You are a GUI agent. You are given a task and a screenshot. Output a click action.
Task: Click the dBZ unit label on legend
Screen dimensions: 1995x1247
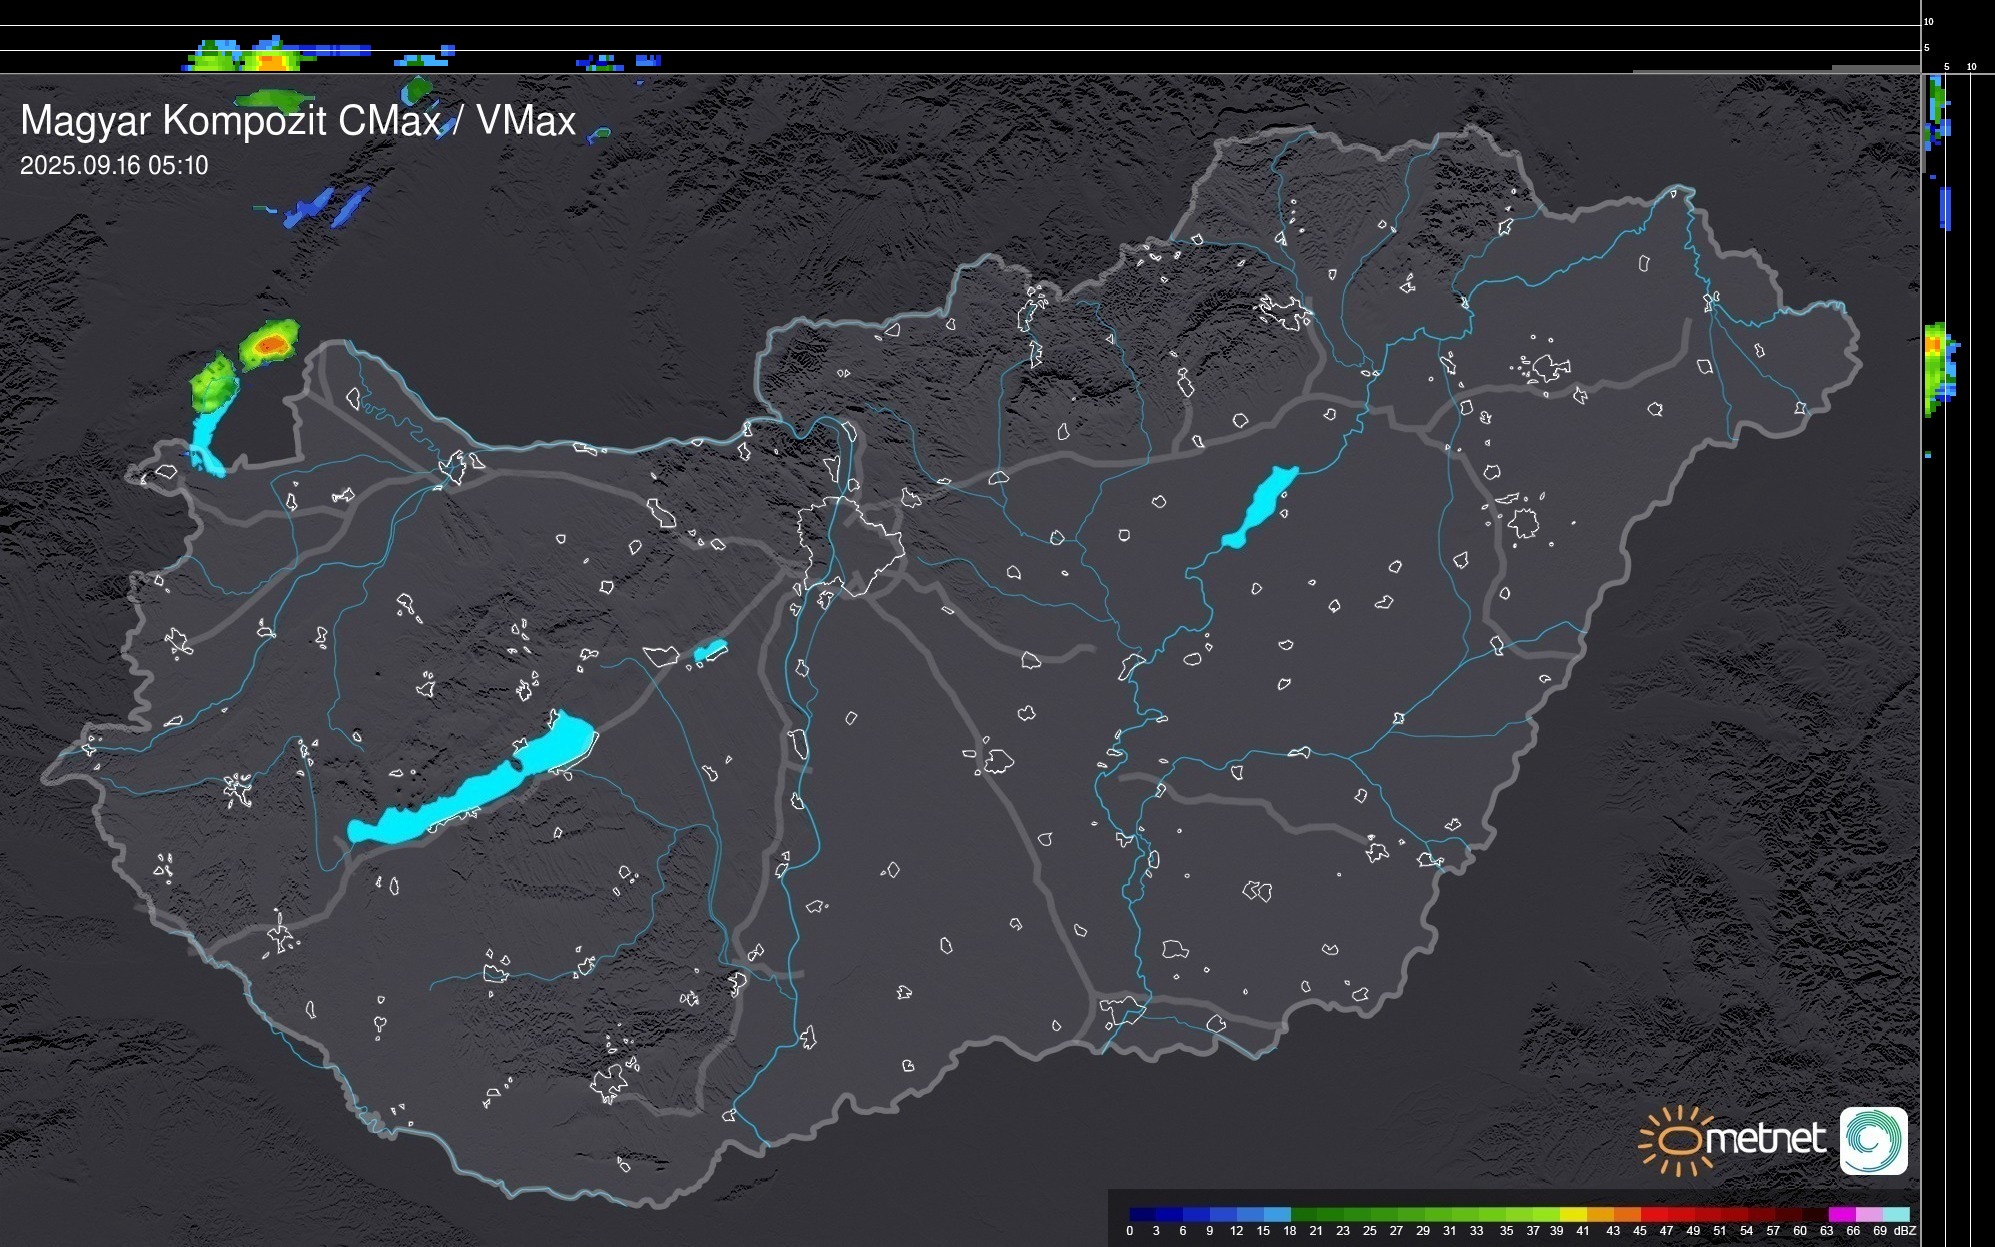point(1905,1231)
